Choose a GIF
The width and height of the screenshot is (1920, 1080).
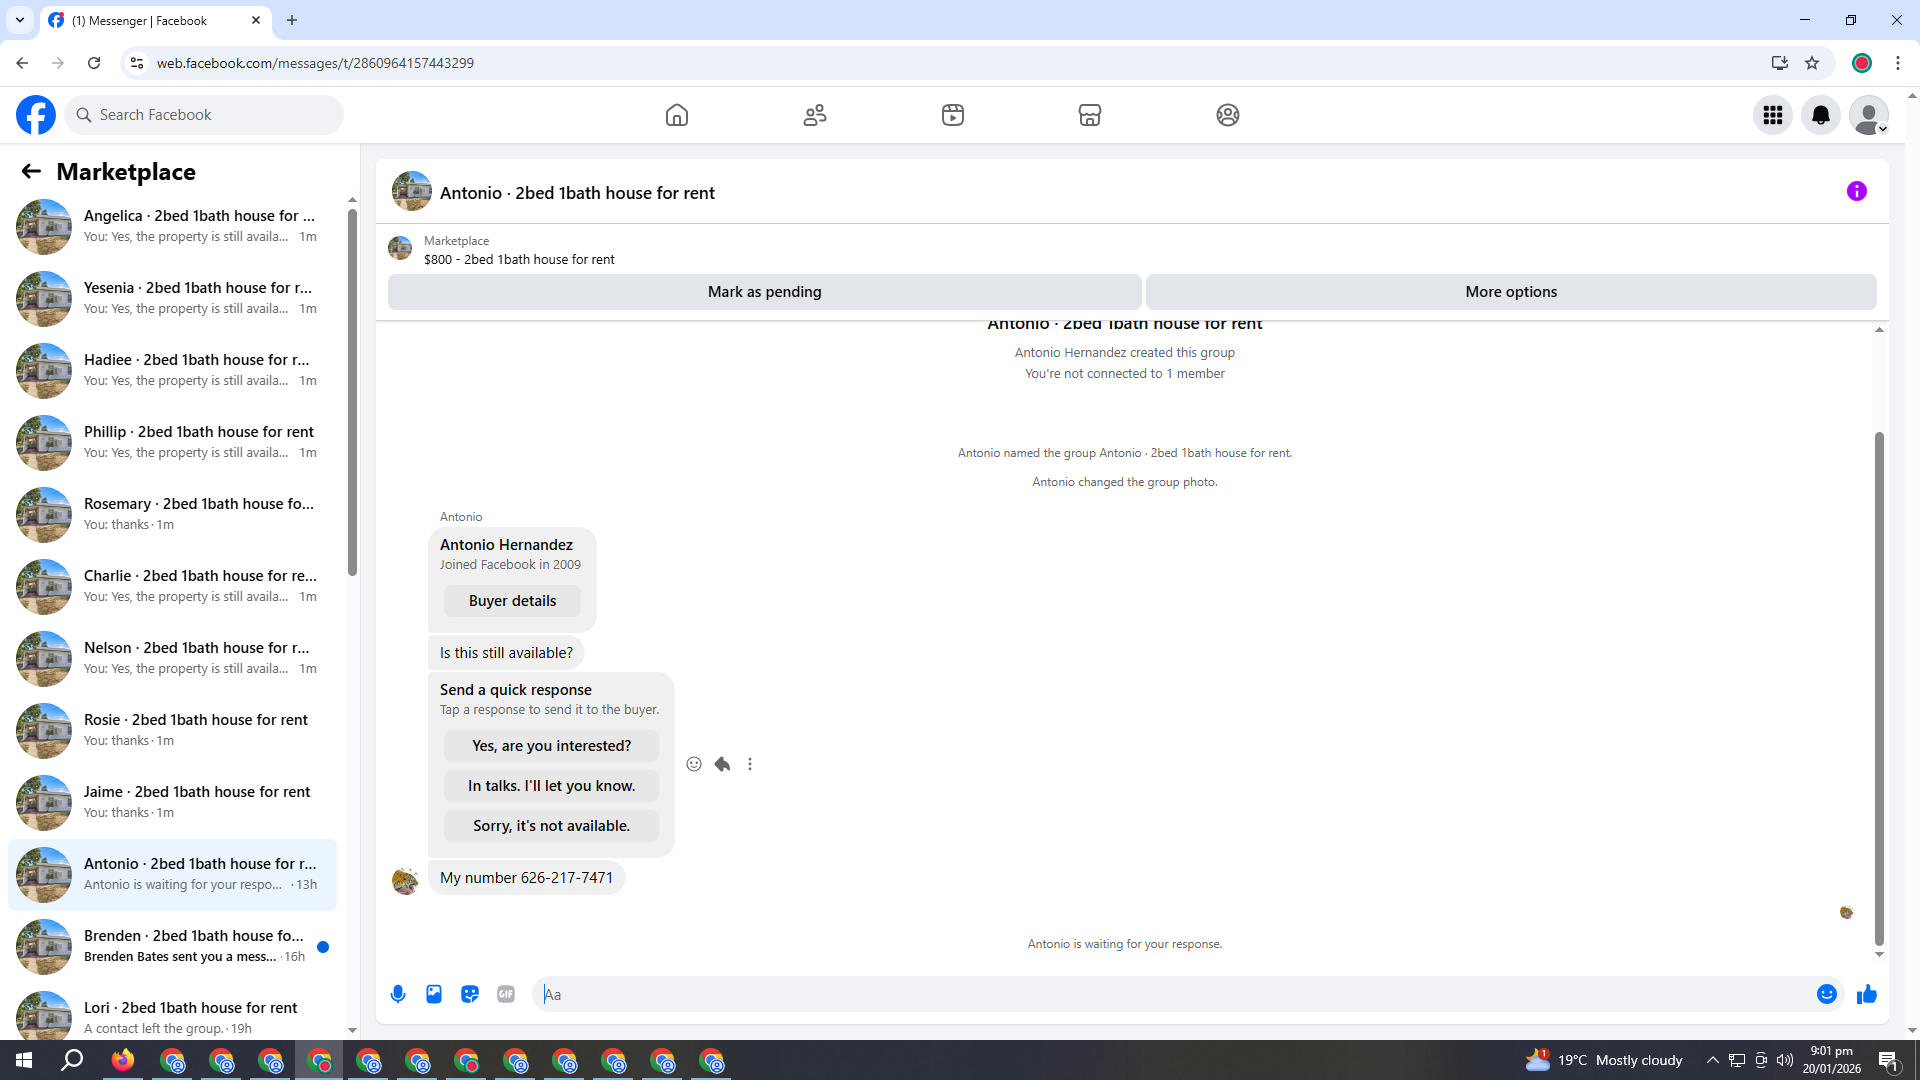pos(506,994)
